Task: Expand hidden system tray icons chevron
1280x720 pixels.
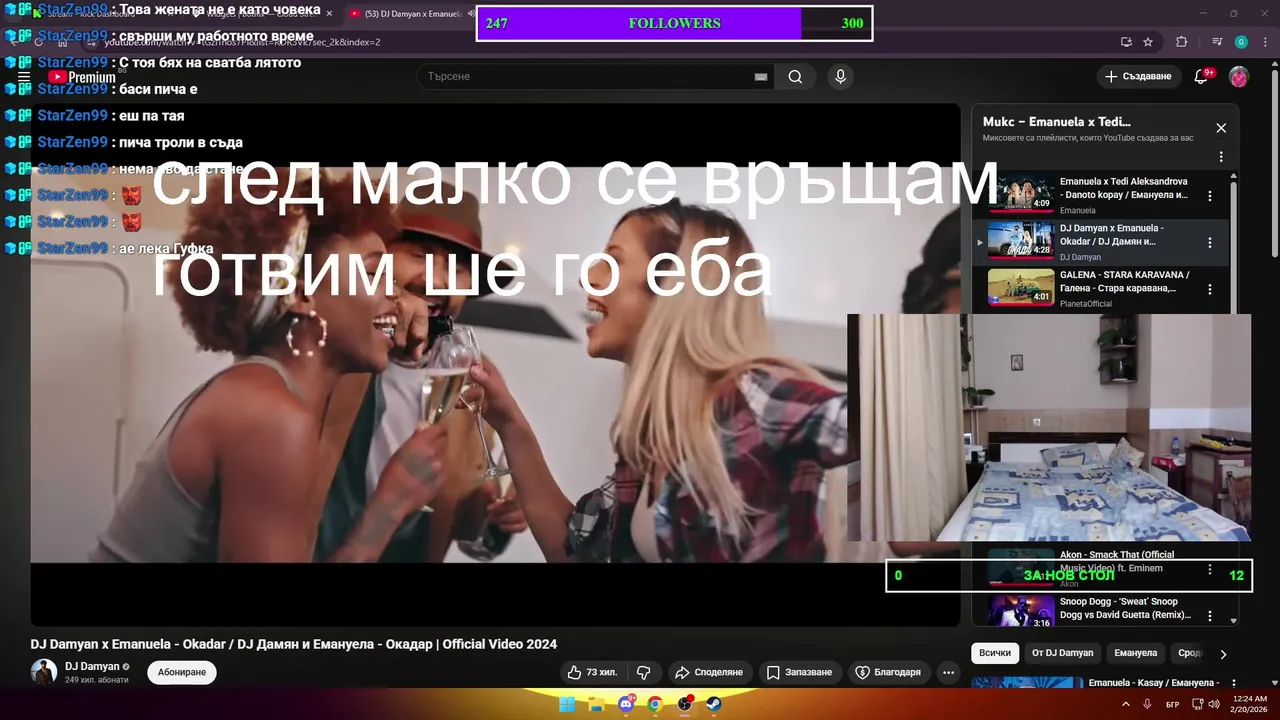Action: pos(1126,704)
